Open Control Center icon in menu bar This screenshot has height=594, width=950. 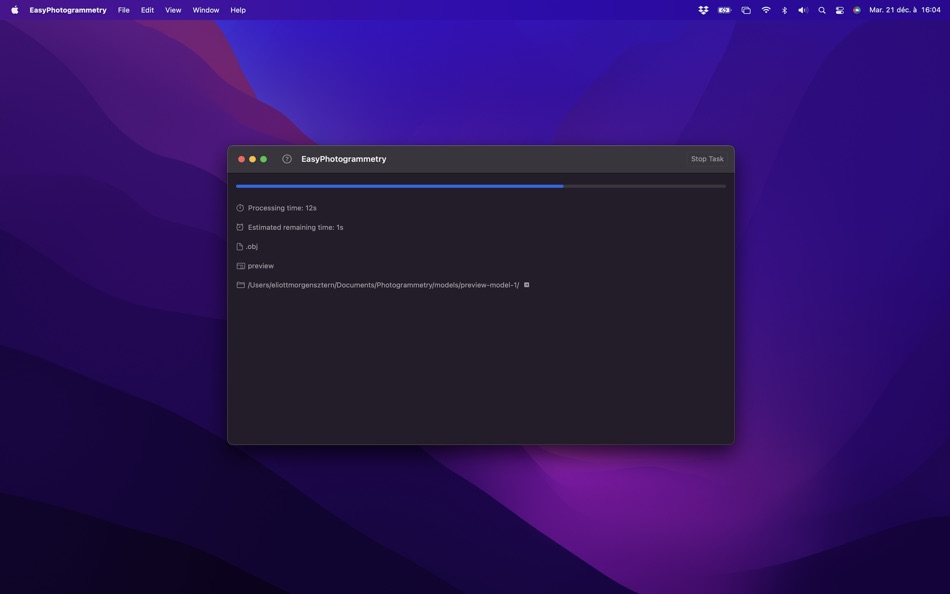pos(839,10)
